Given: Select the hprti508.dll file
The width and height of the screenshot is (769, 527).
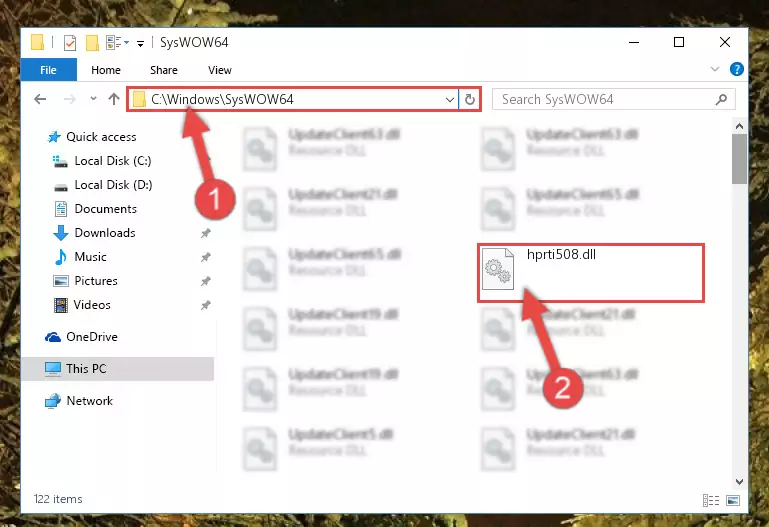Looking at the screenshot, I should tap(591, 273).
